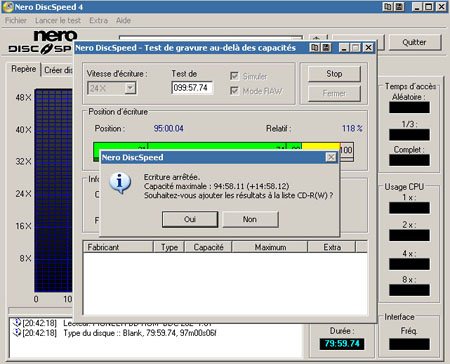
Task: Click Oui in the Nero DiscSpeed message
Action: click(190, 219)
